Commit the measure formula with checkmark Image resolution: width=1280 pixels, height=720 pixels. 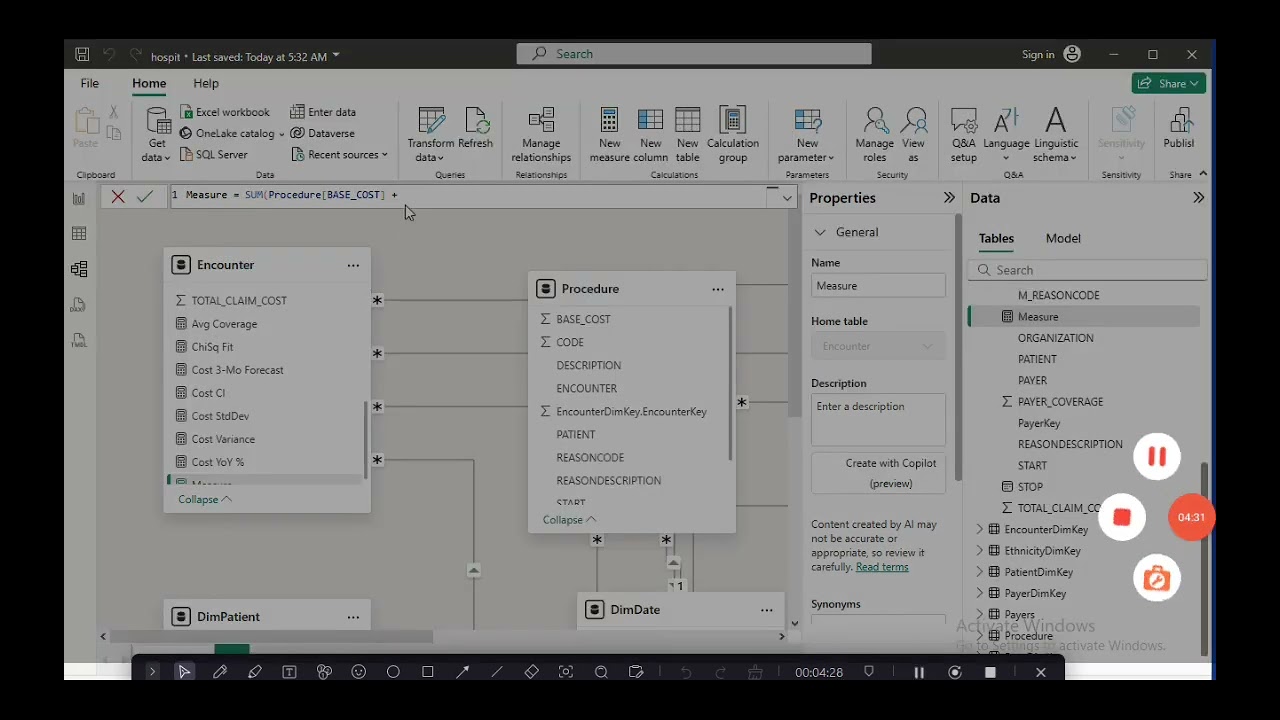click(145, 196)
